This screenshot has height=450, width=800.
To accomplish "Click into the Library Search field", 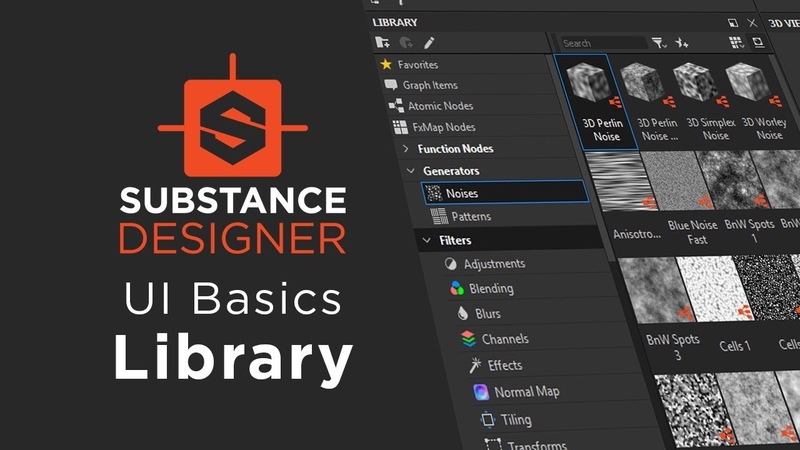I will pyautogui.click(x=604, y=43).
